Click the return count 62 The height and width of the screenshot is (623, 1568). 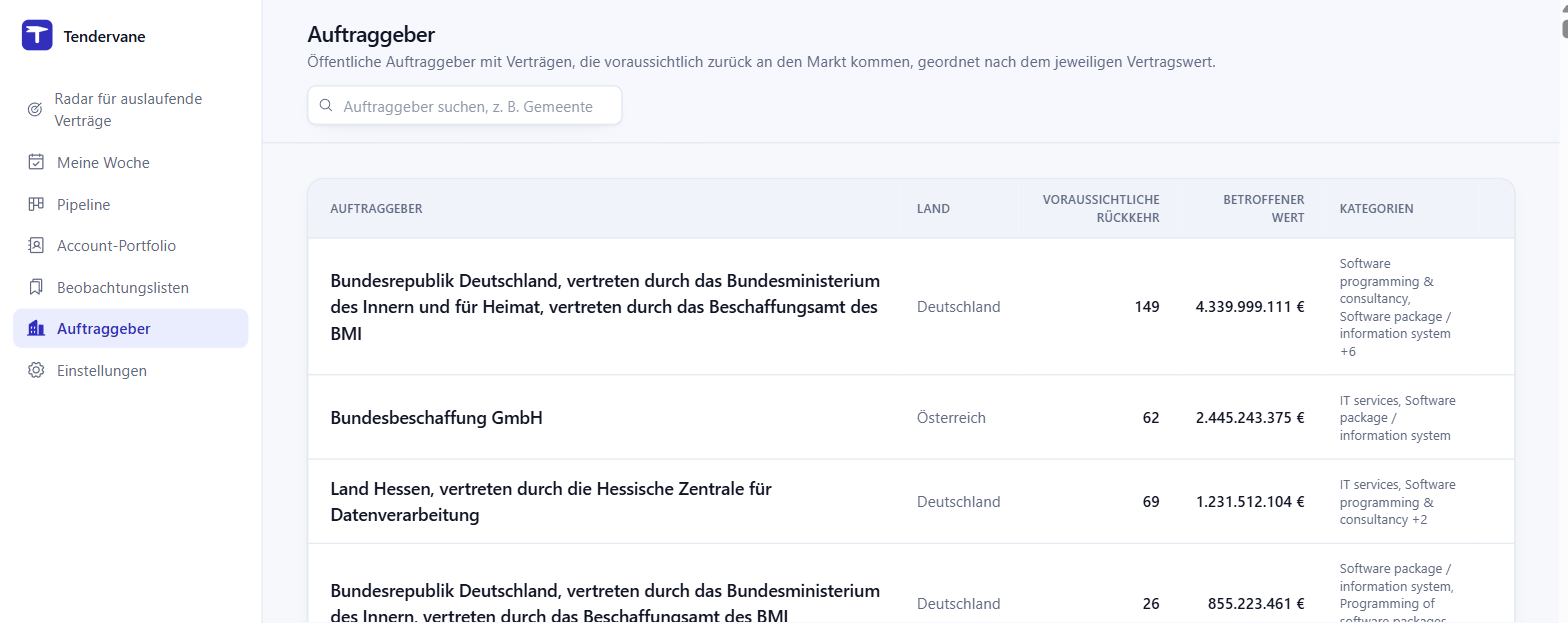[1151, 418]
